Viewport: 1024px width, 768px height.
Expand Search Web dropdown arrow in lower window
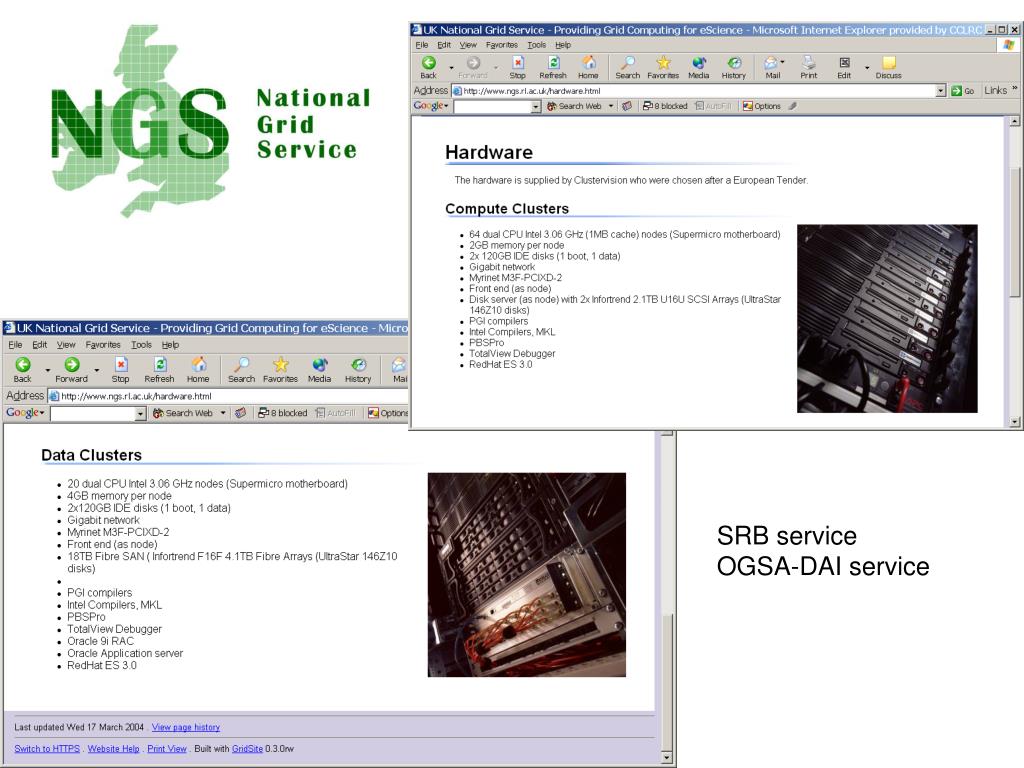[223, 413]
